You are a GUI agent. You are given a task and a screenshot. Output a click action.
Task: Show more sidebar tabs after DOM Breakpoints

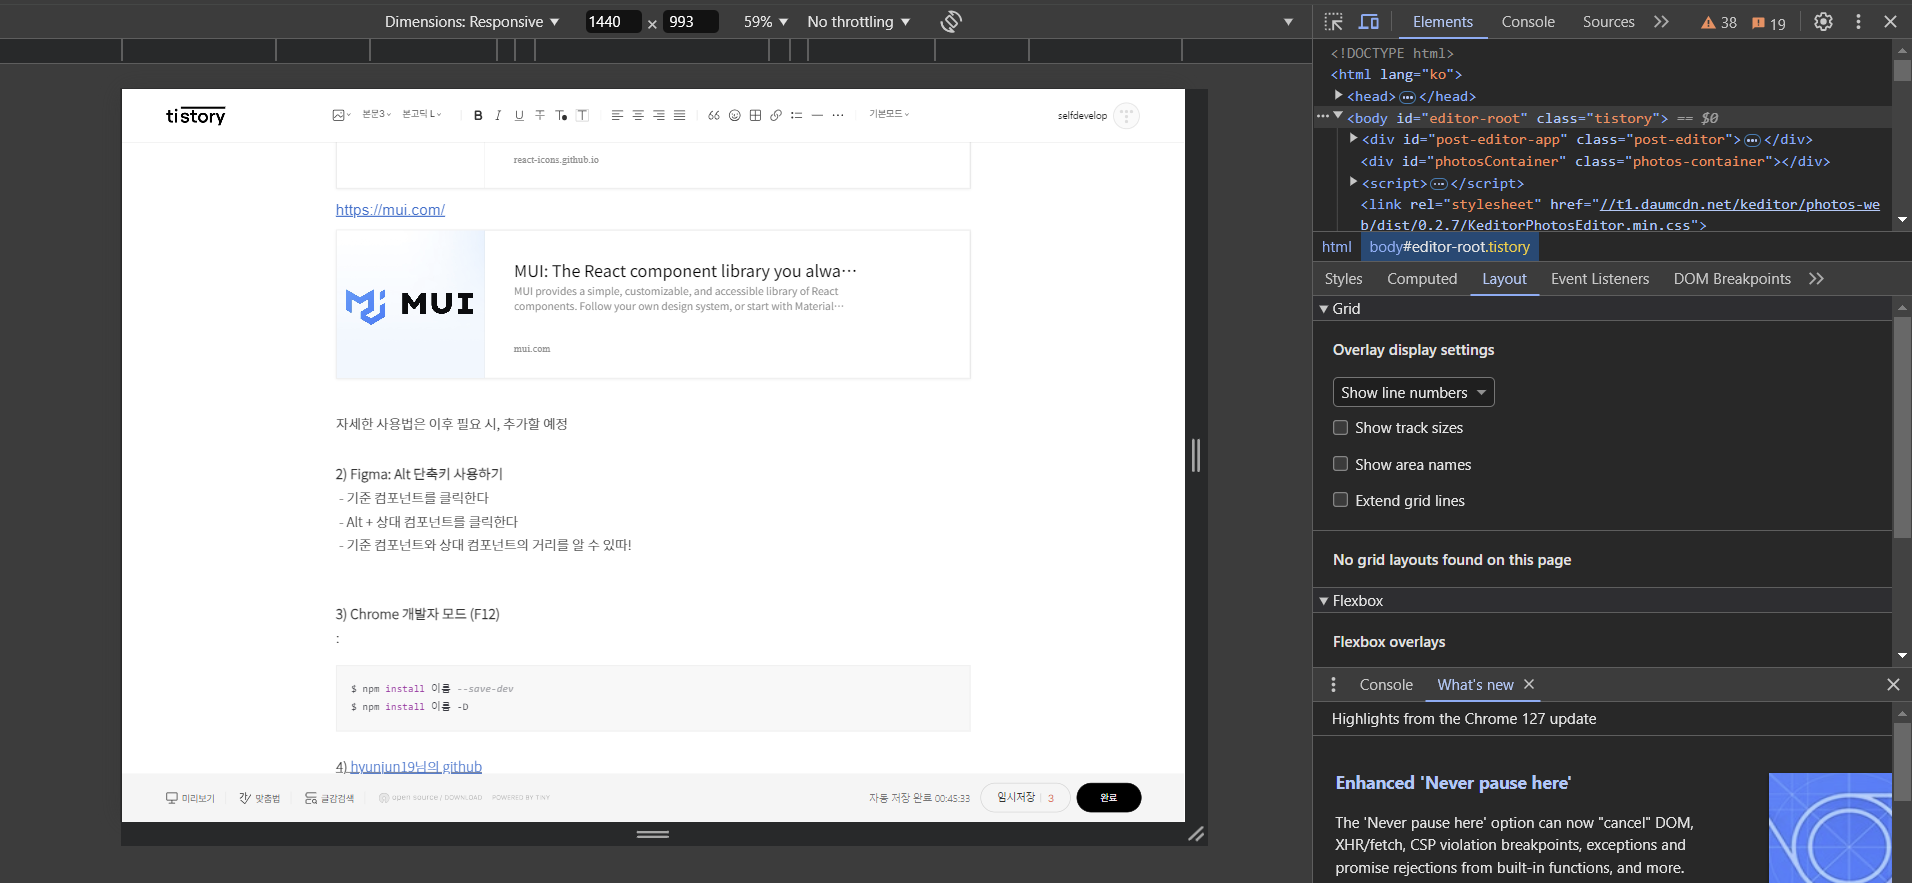[1816, 279]
